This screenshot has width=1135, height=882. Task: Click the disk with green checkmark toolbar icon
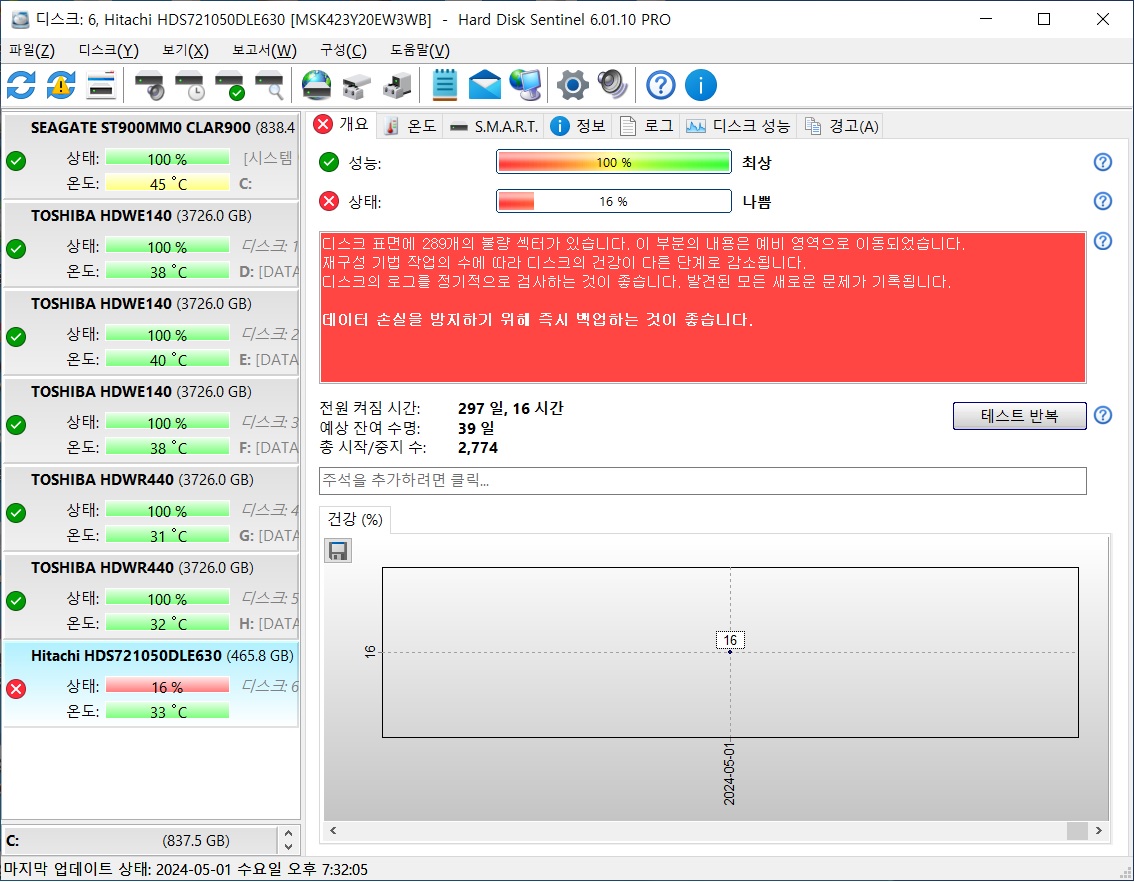(x=229, y=85)
